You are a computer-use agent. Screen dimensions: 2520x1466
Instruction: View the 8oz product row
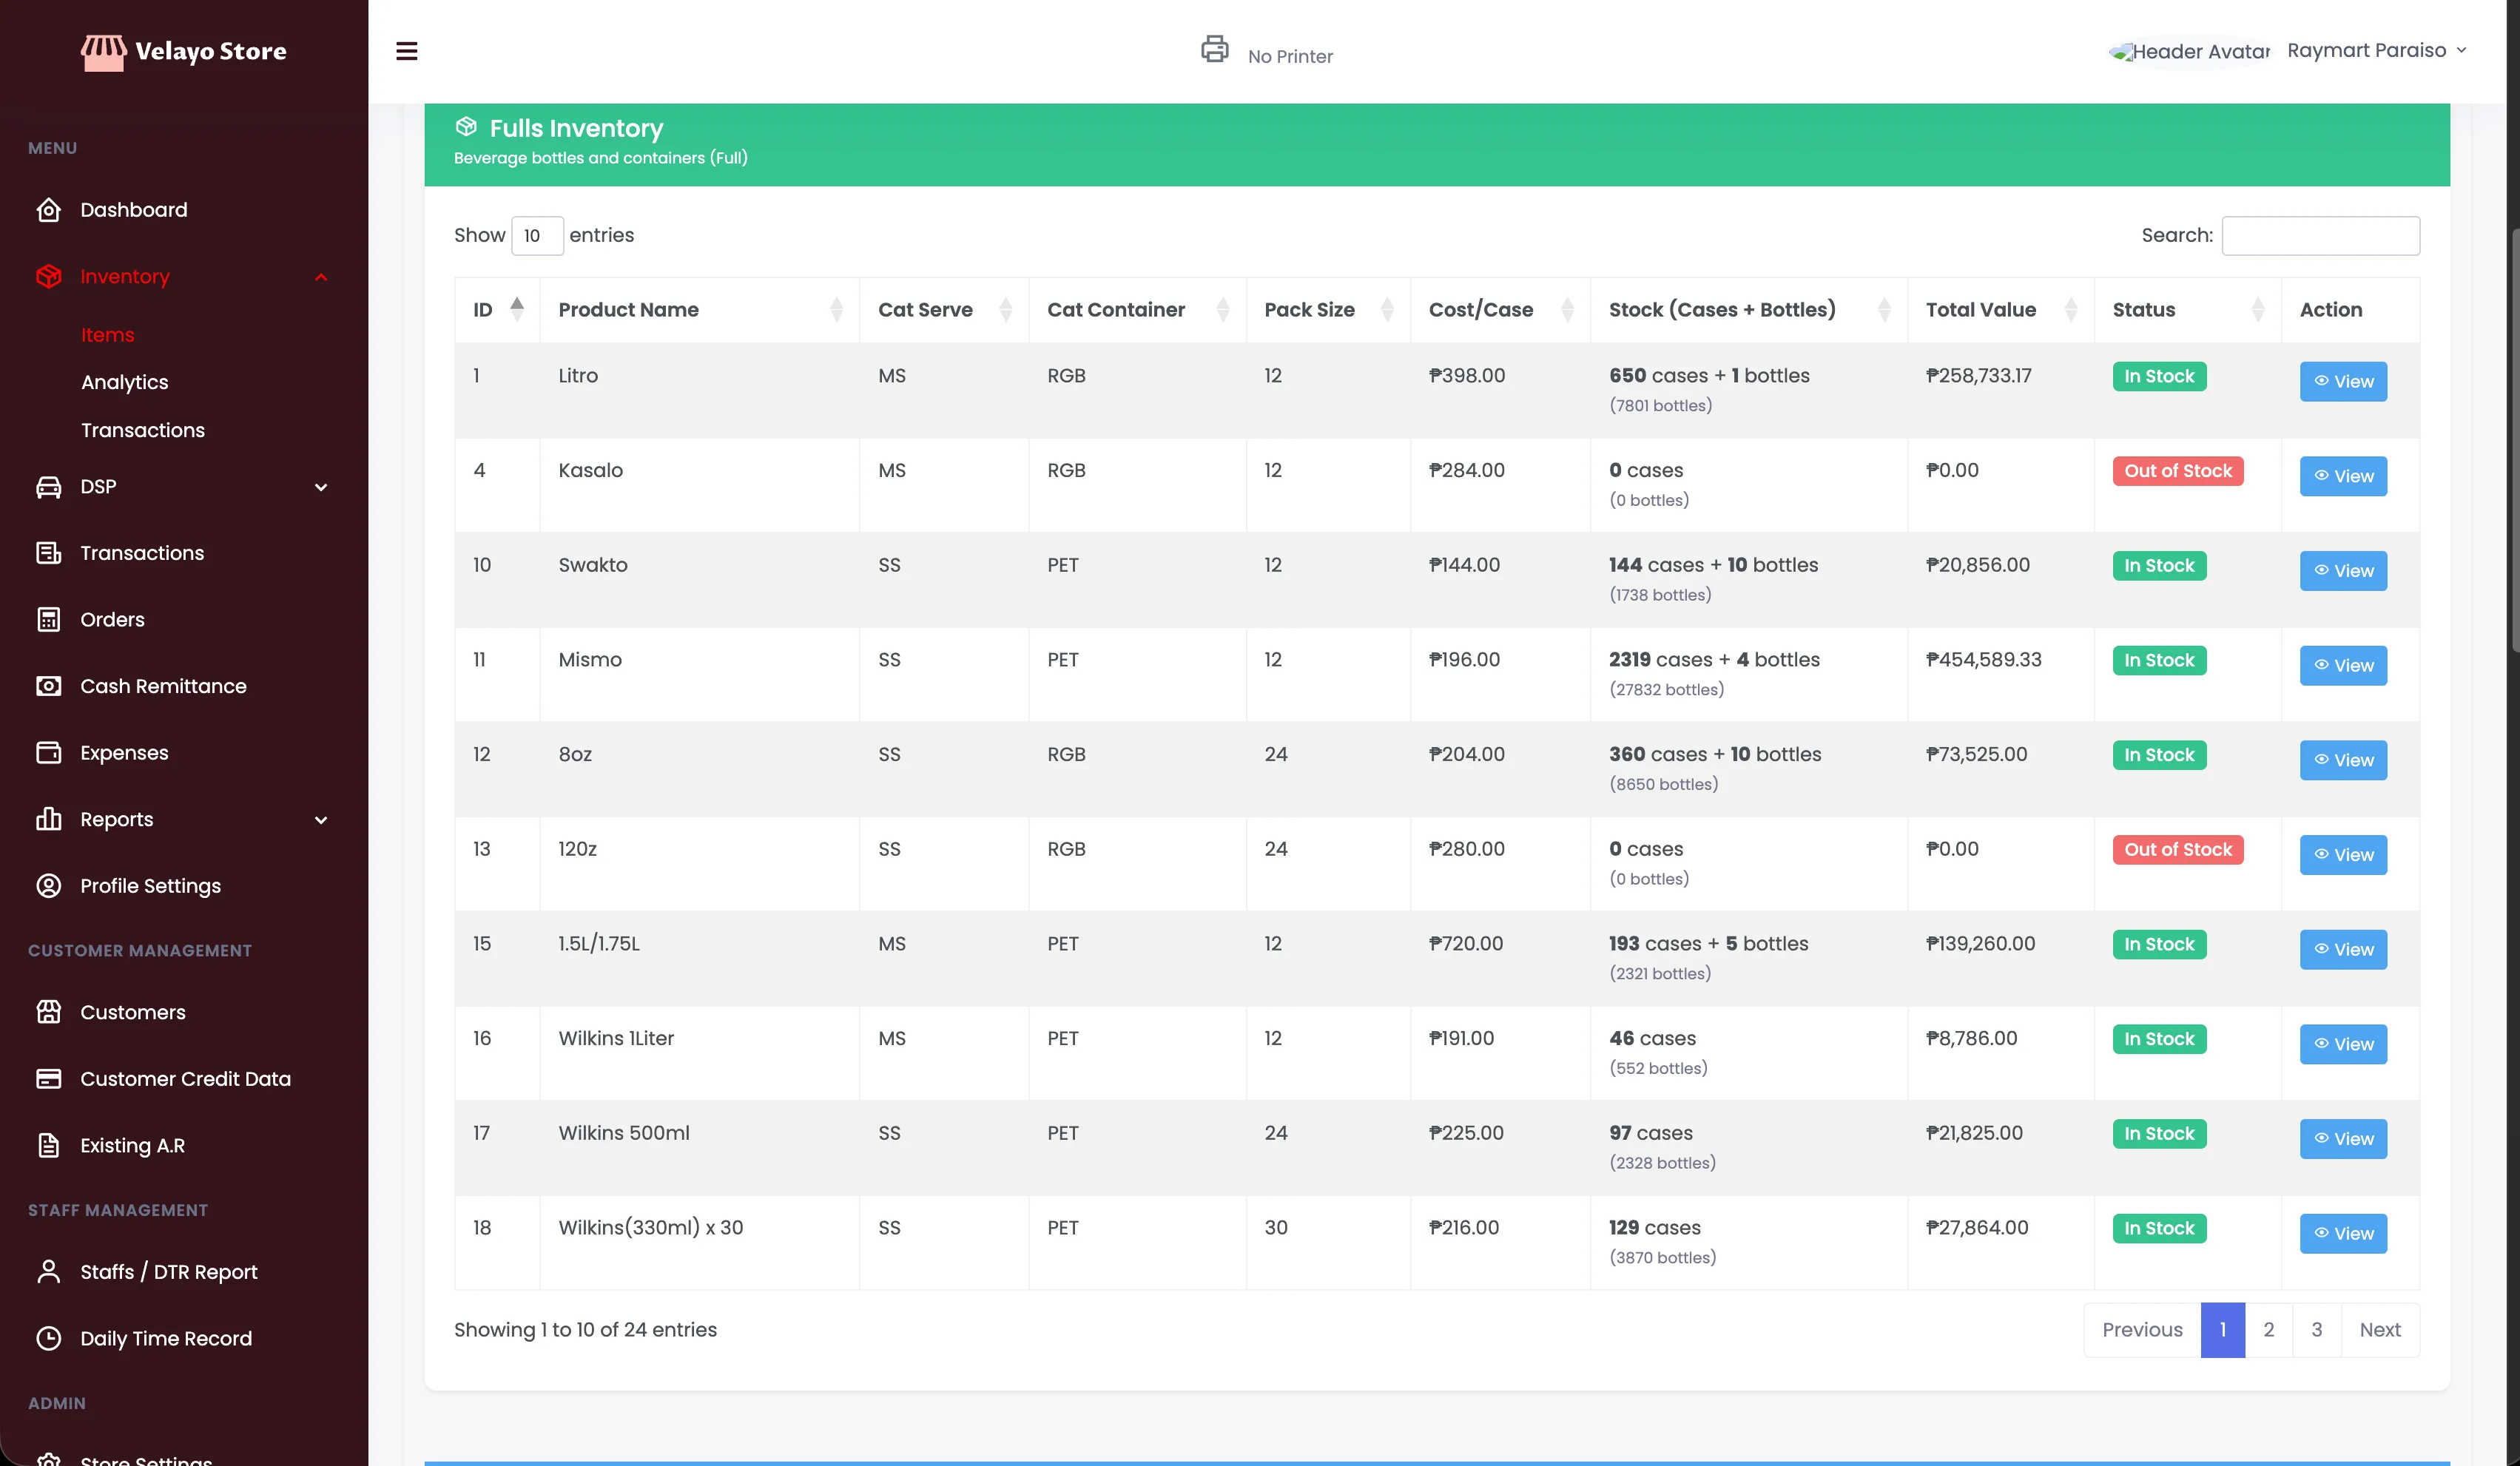click(x=2343, y=760)
